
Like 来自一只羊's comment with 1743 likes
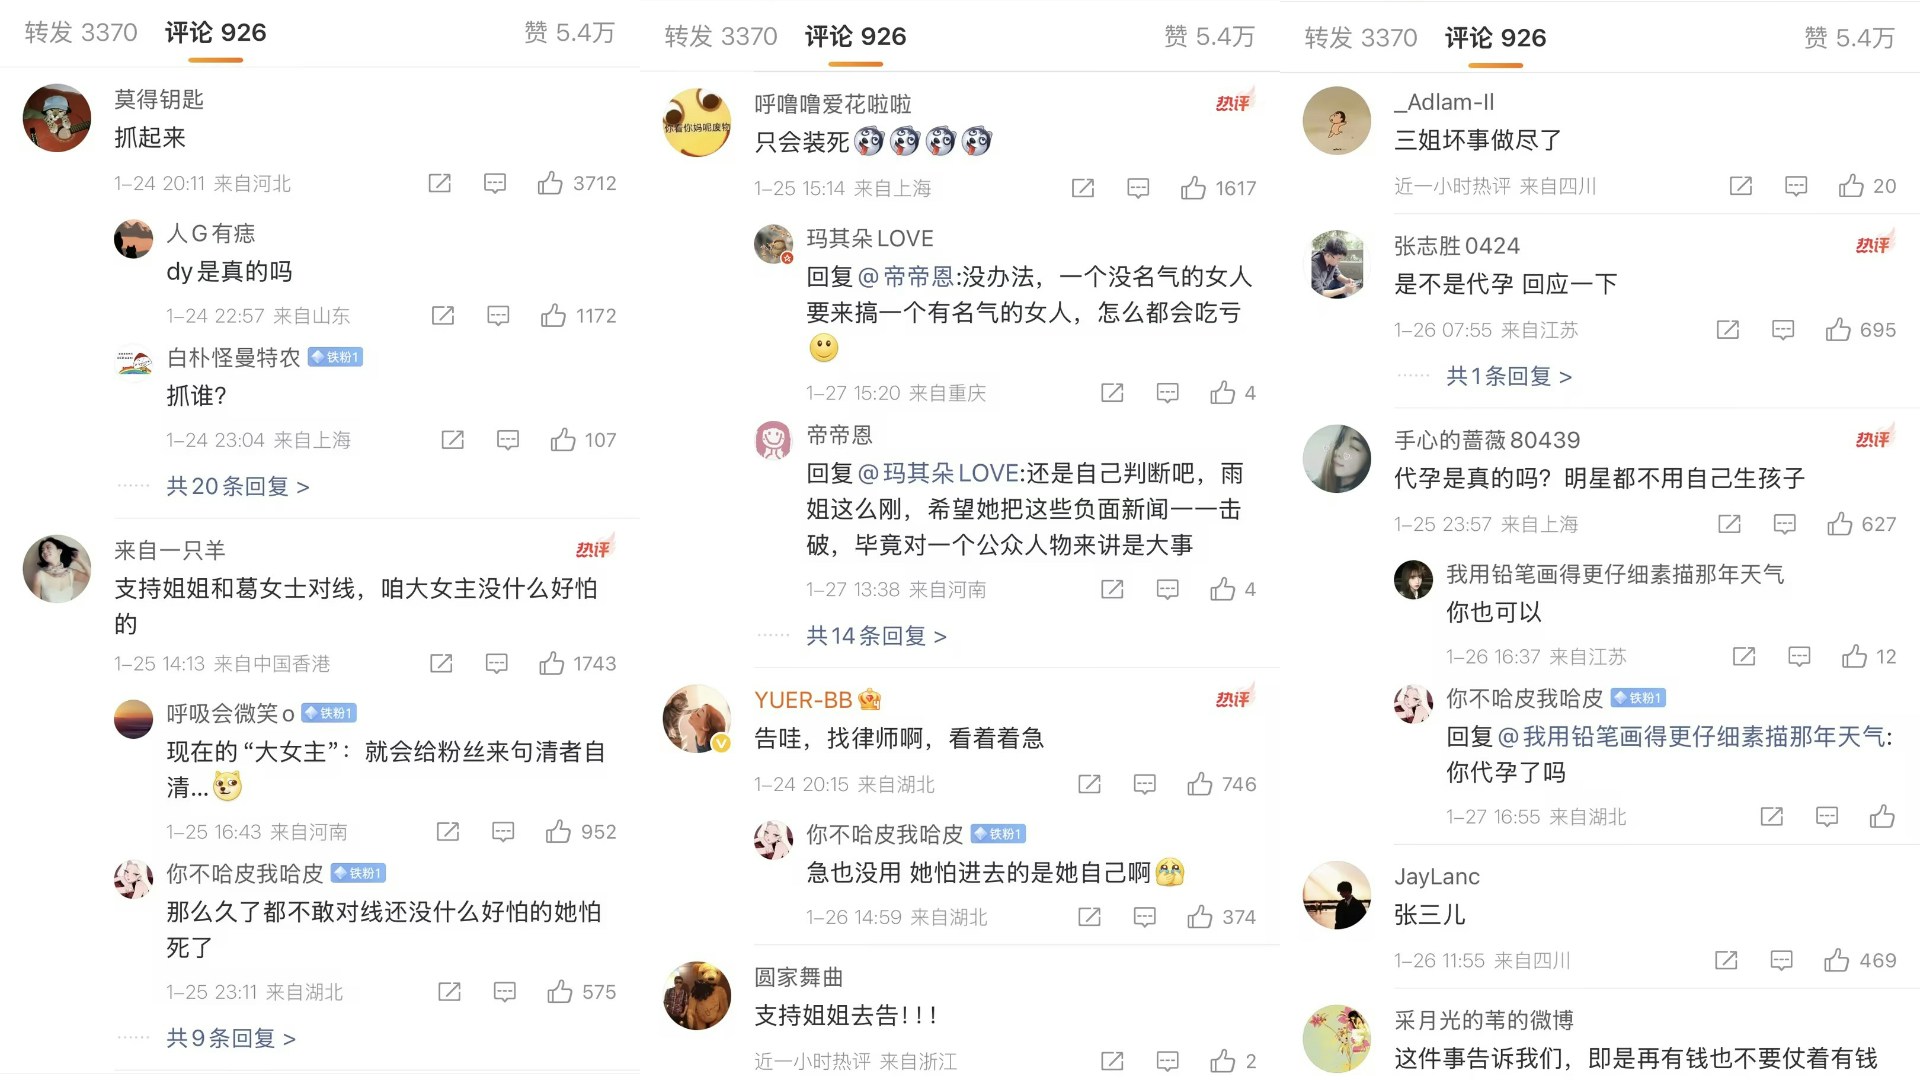pos(552,663)
